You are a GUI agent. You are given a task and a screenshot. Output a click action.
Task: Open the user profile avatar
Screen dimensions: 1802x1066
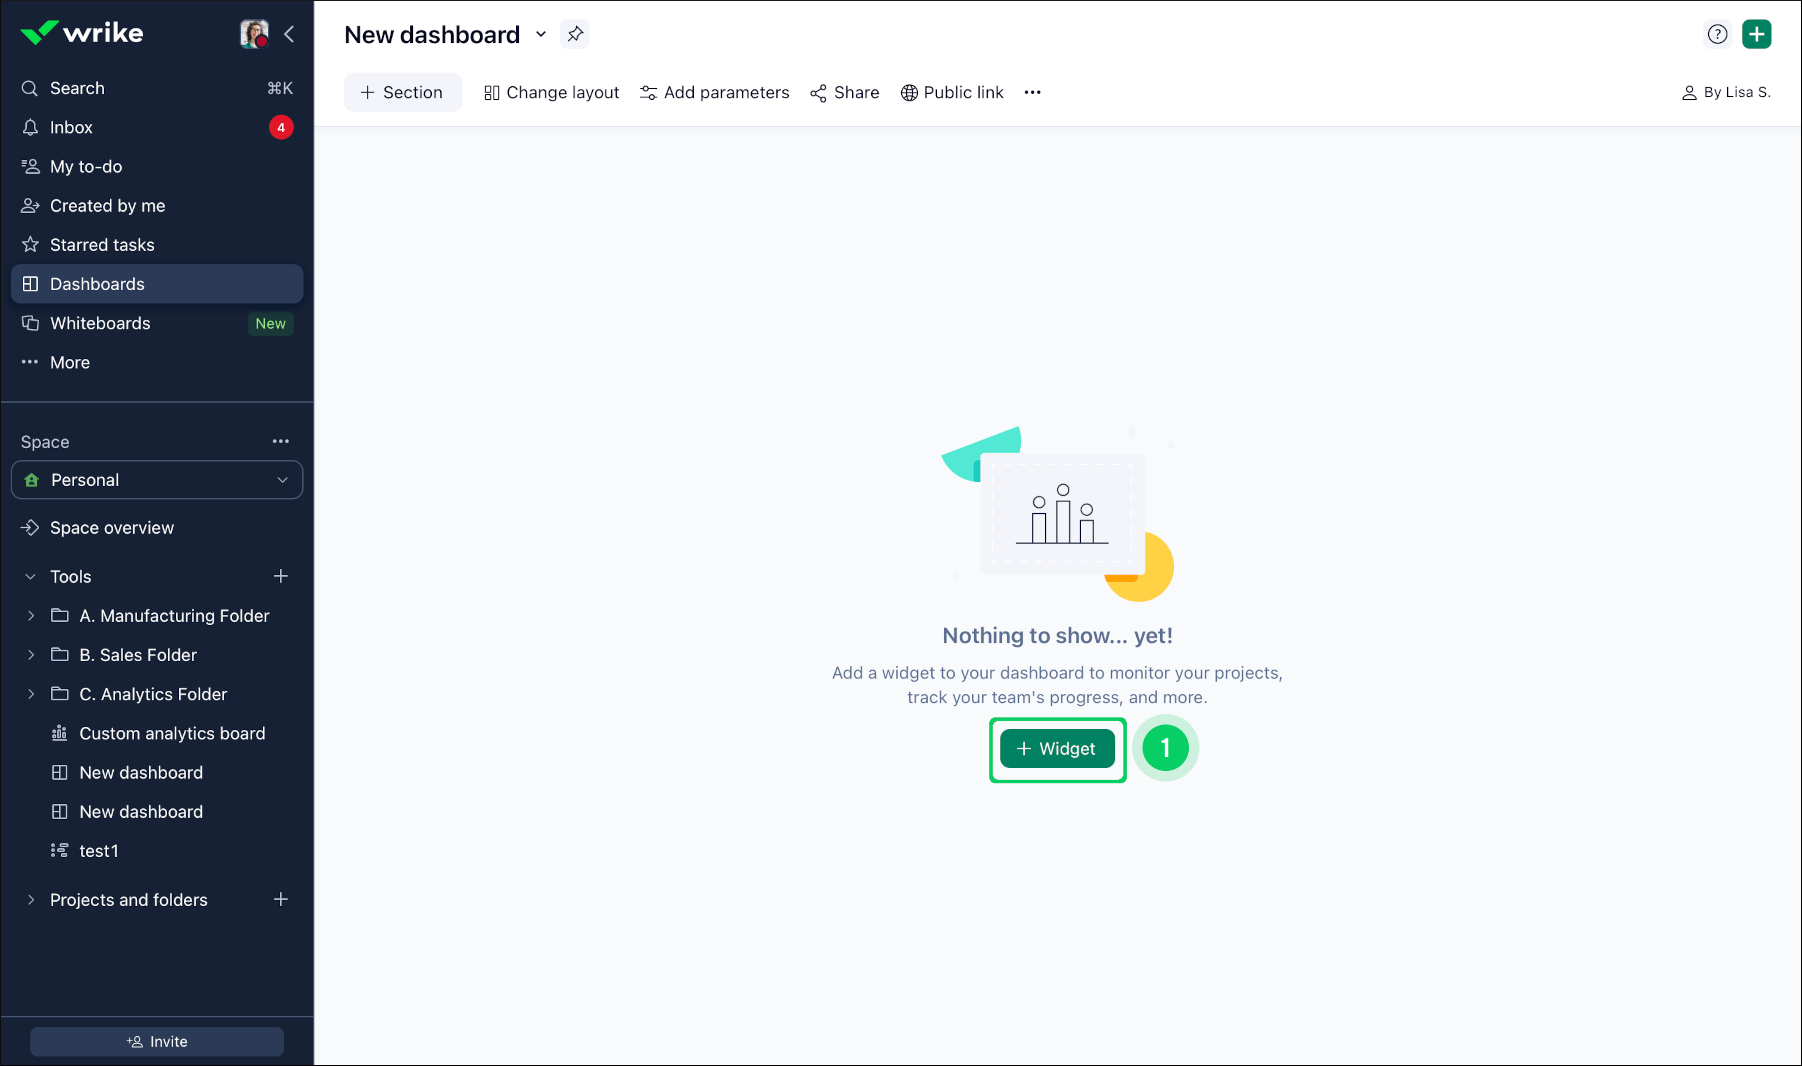pyautogui.click(x=254, y=34)
